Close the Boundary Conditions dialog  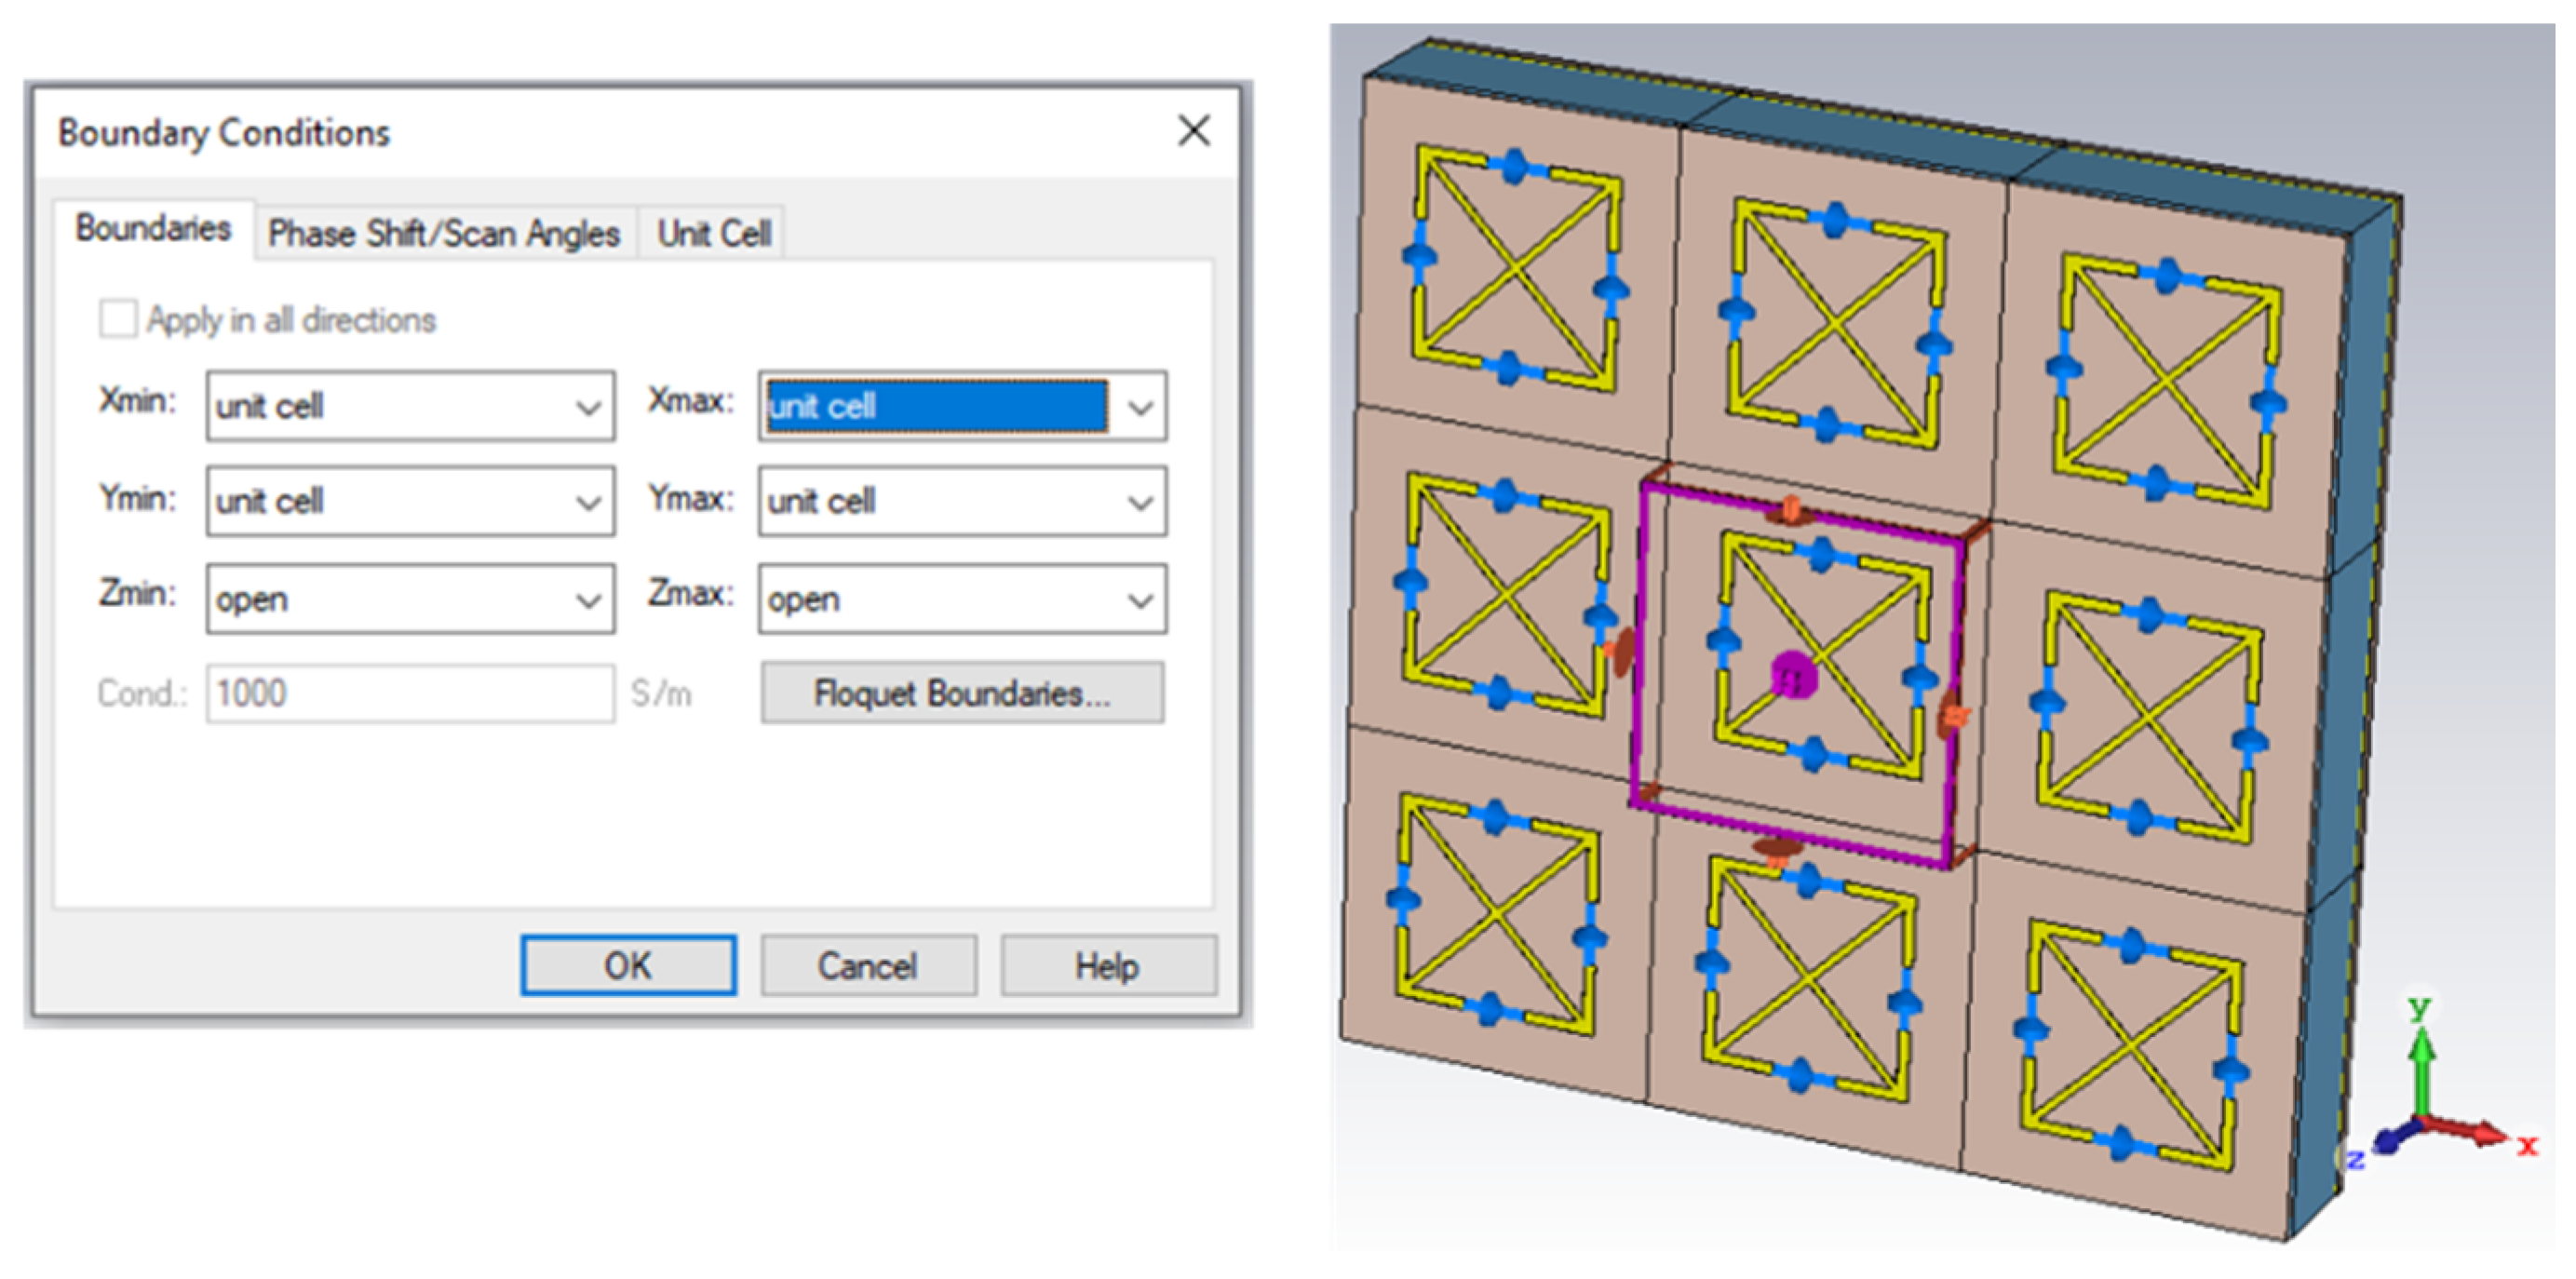click(1193, 131)
